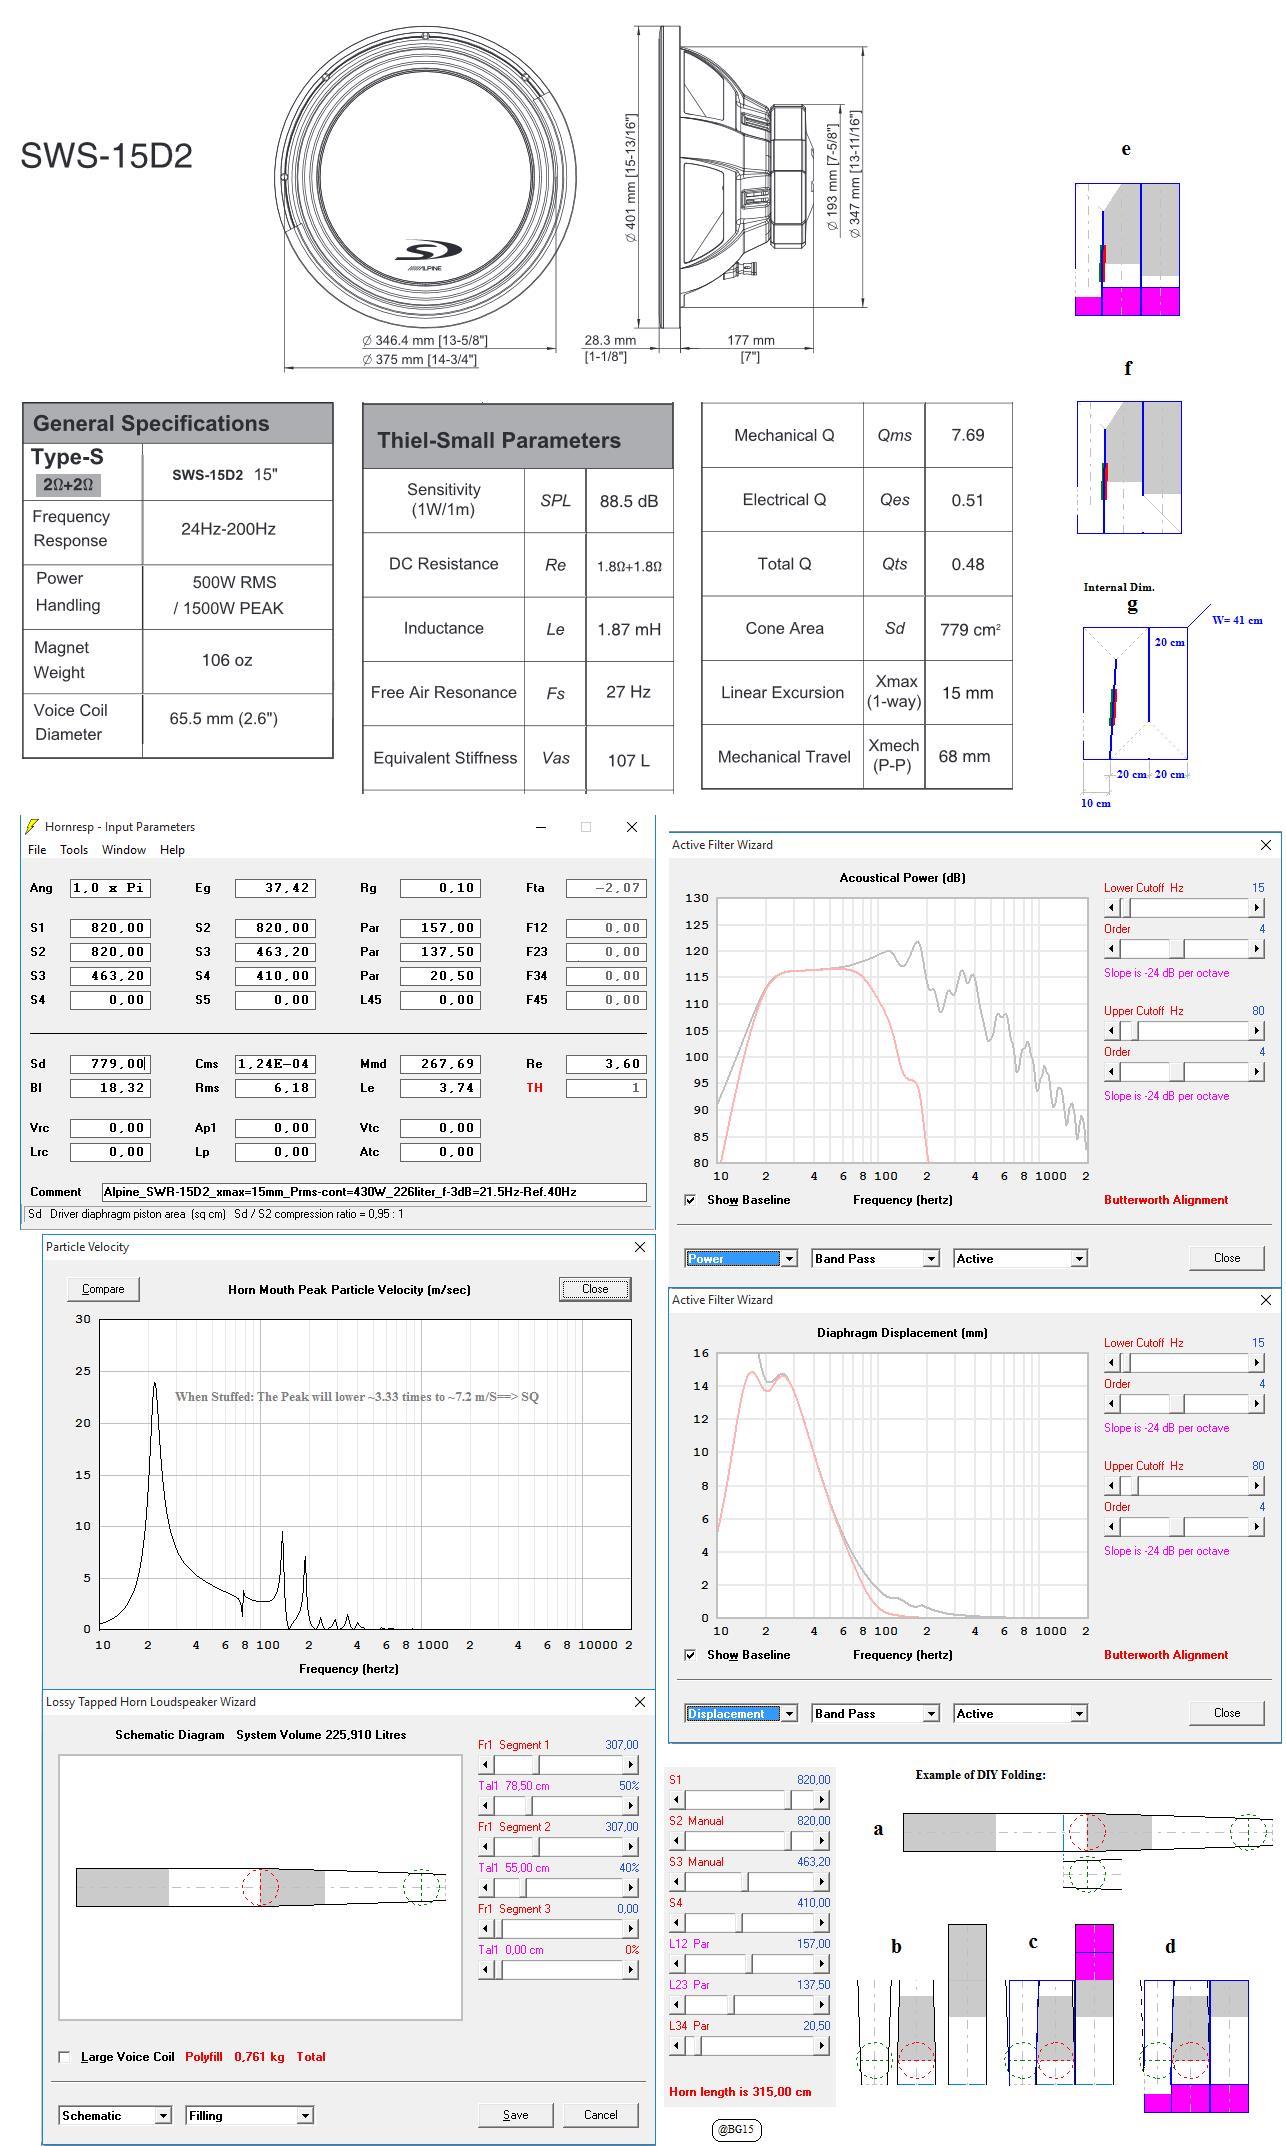1286x2146 pixels.
Task: Click left arrow of the S4 slider
Action: tap(677, 1923)
